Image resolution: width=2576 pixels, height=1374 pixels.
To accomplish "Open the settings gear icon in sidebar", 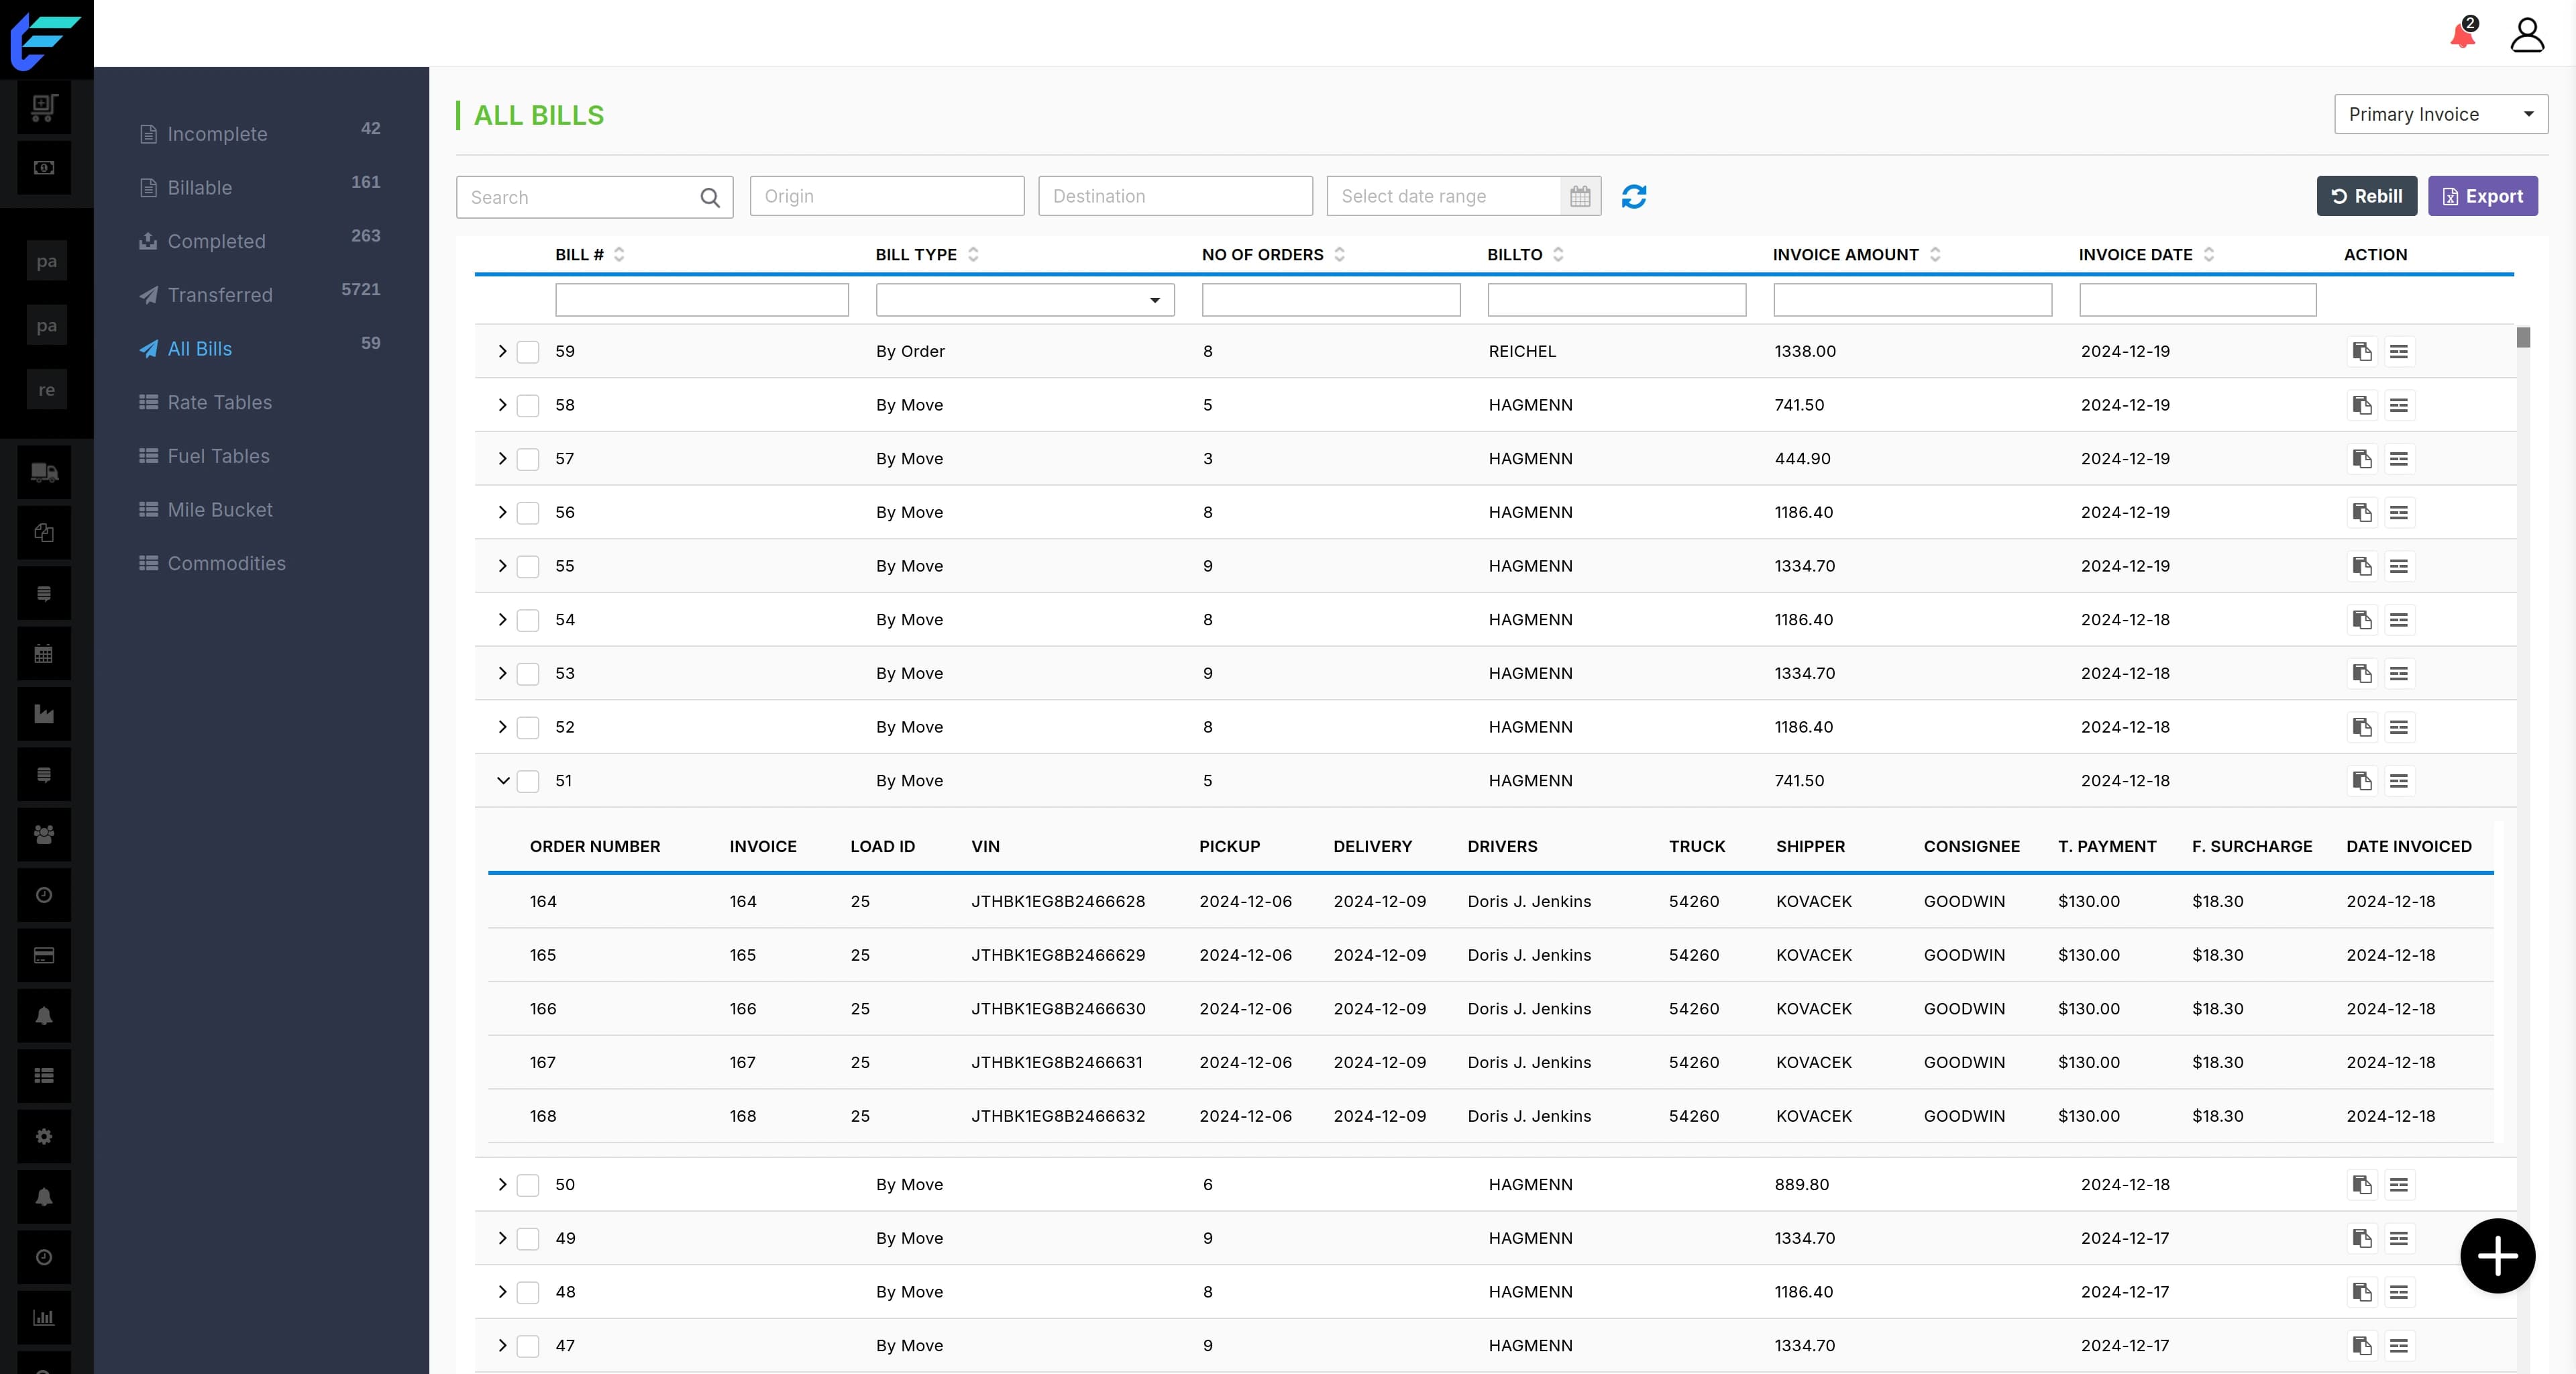I will [44, 1136].
